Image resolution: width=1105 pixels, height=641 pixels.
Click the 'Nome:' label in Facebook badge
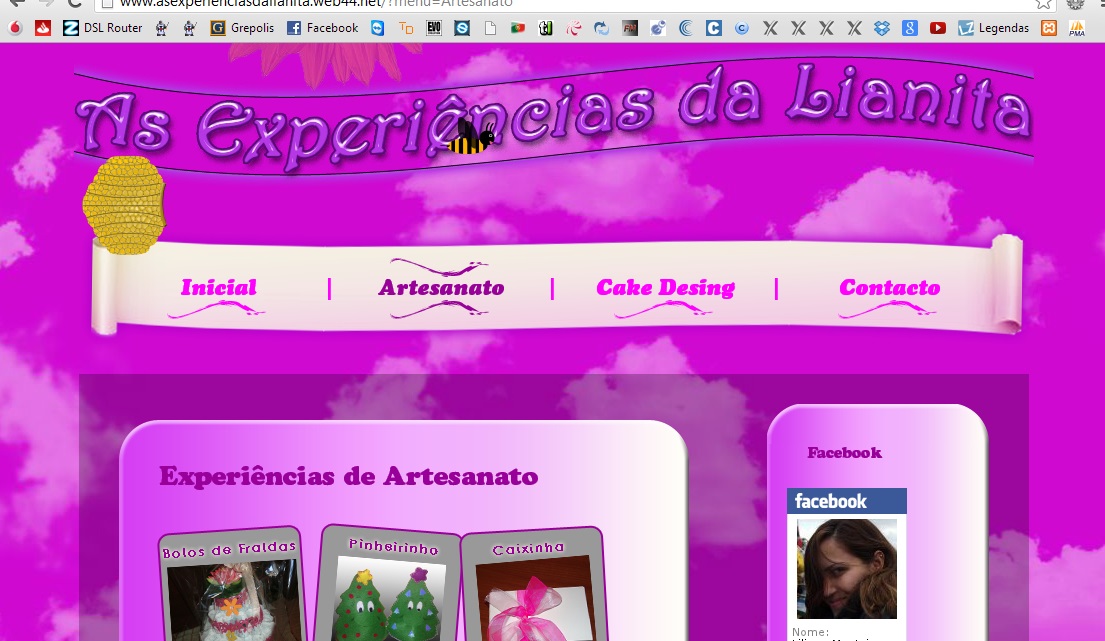(x=810, y=632)
